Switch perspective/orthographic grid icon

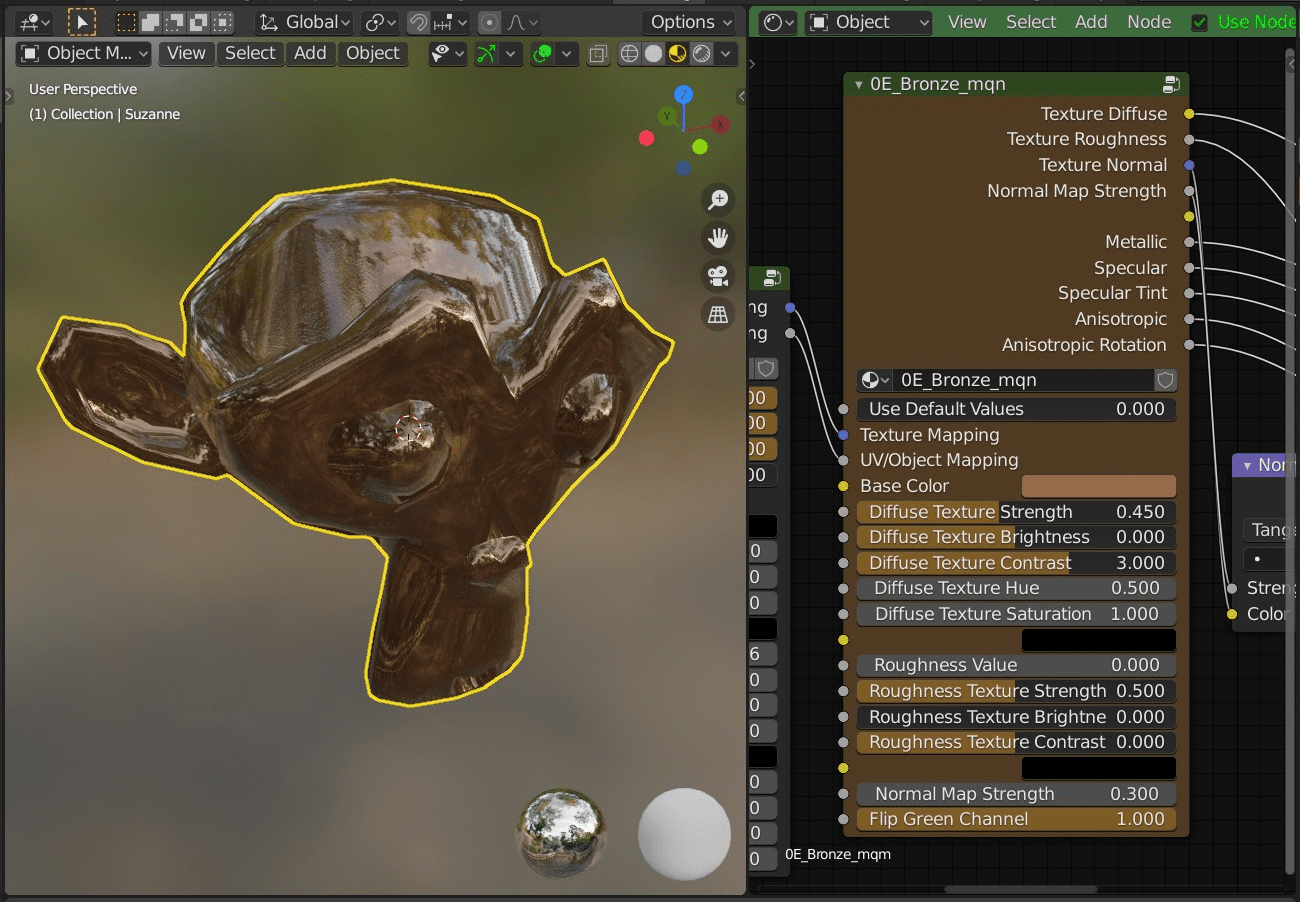tap(718, 315)
